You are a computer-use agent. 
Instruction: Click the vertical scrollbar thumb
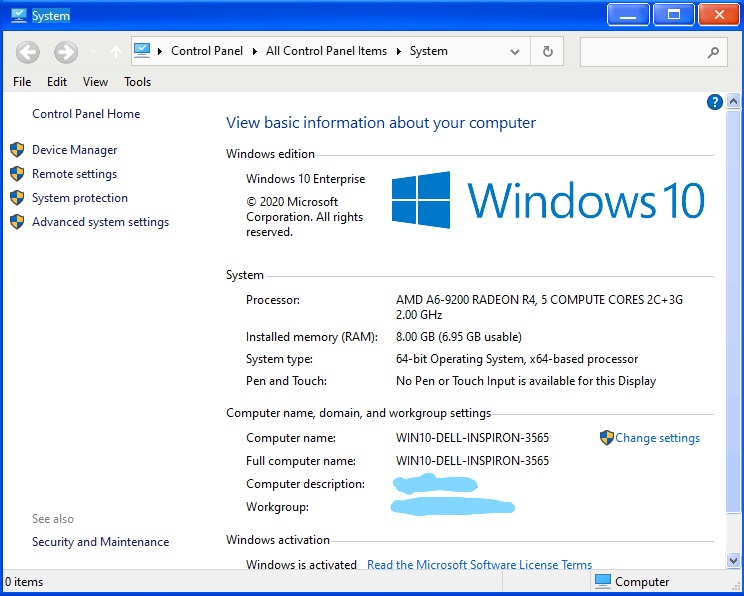(x=733, y=311)
